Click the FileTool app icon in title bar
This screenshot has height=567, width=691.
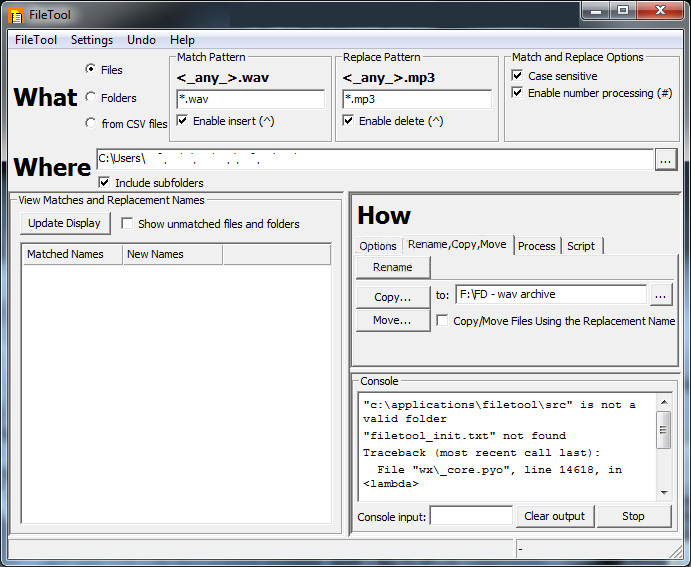coord(16,15)
